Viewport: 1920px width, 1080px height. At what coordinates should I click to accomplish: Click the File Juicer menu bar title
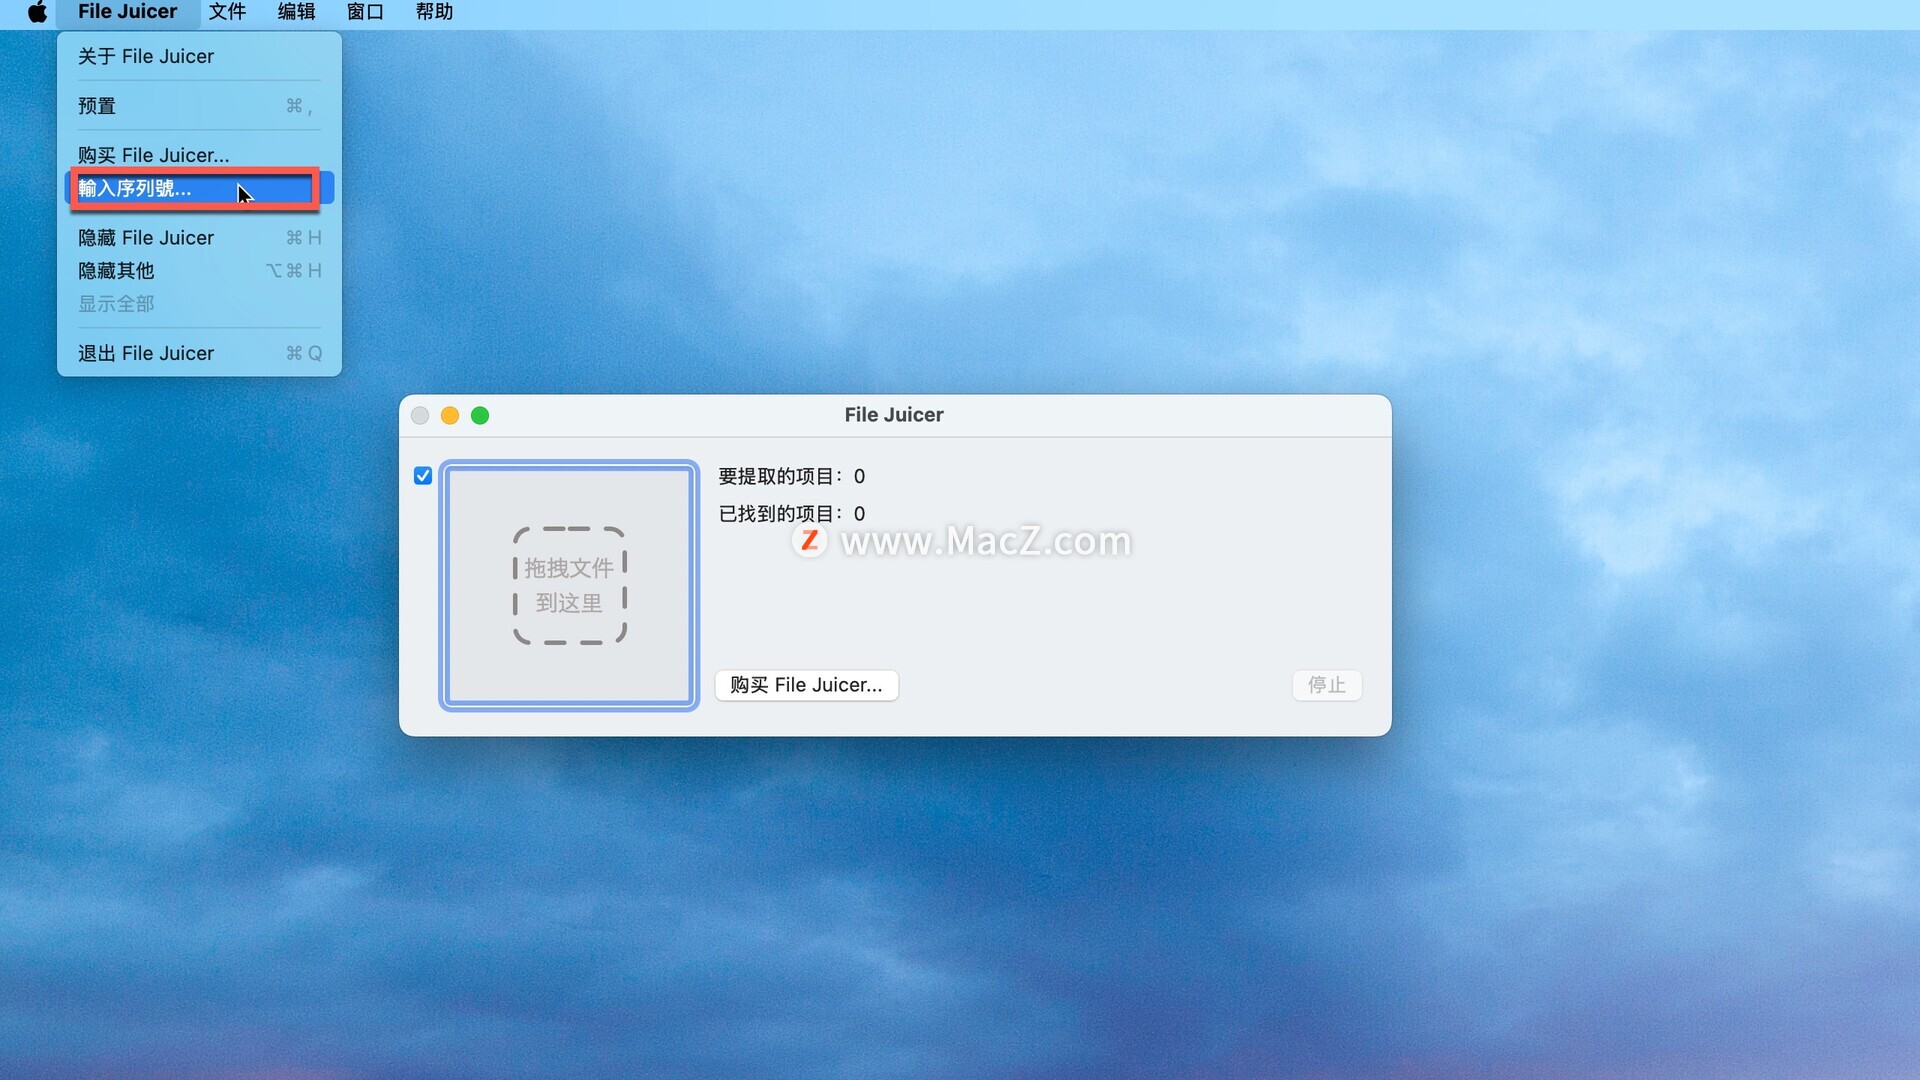pos(127,12)
